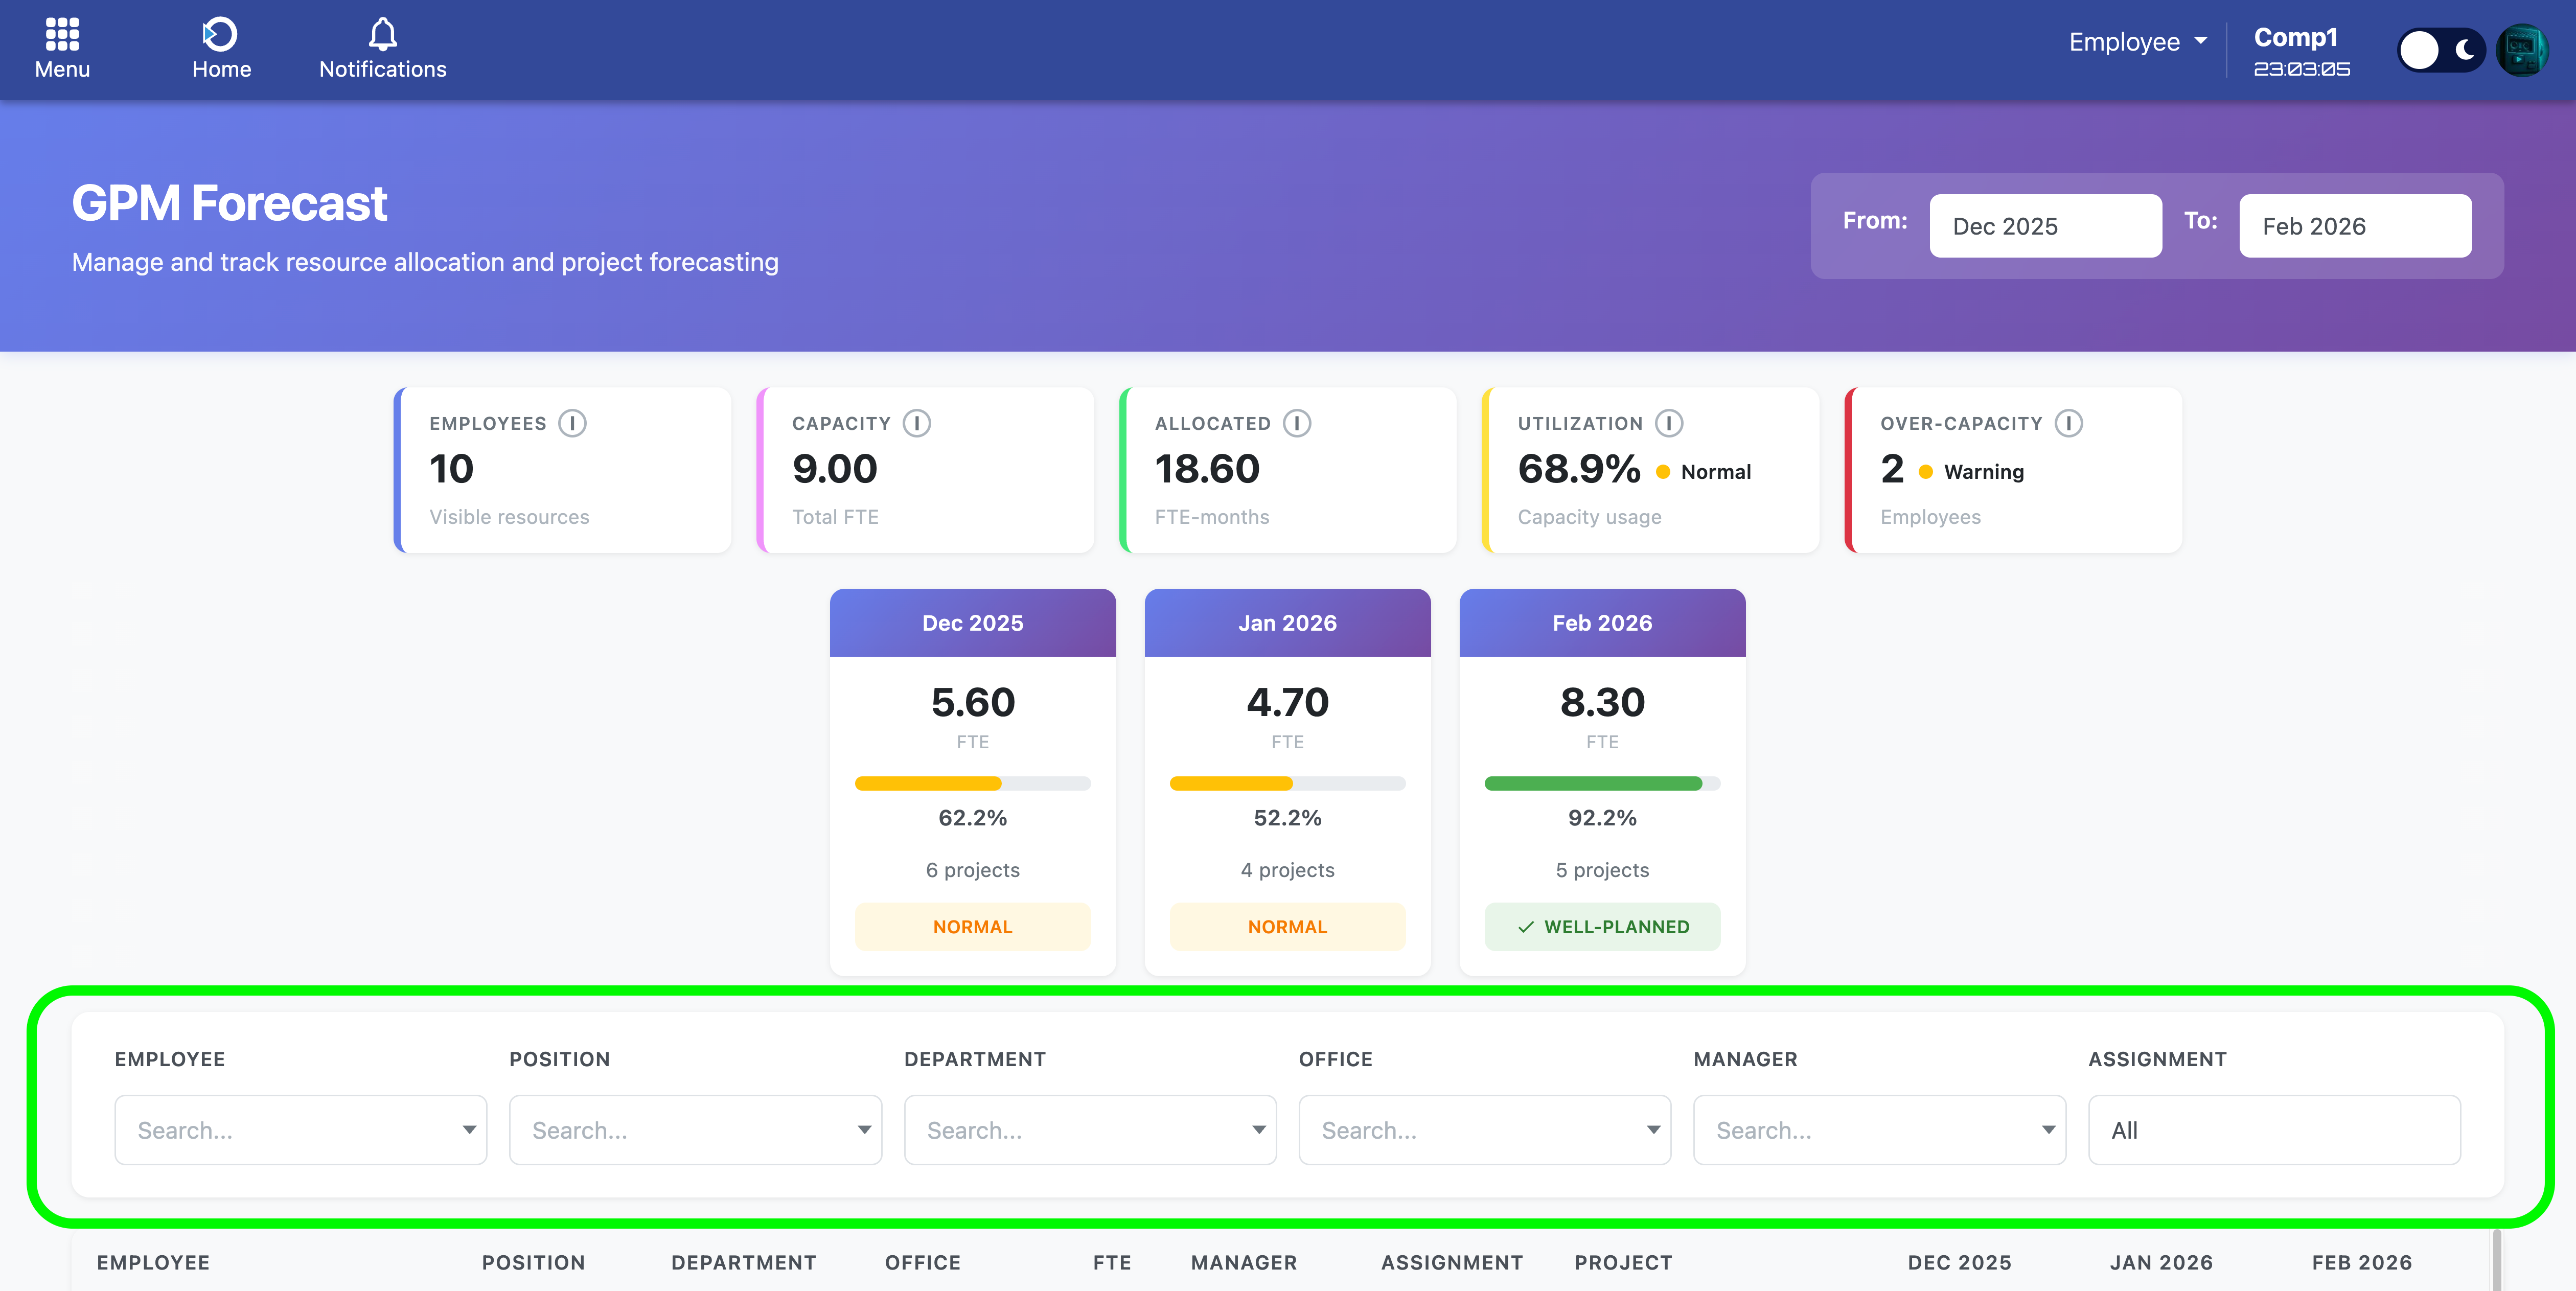Viewport: 2576px width, 1291px height.
Task: Open the Notifications bell
Action: click(382, 35)
